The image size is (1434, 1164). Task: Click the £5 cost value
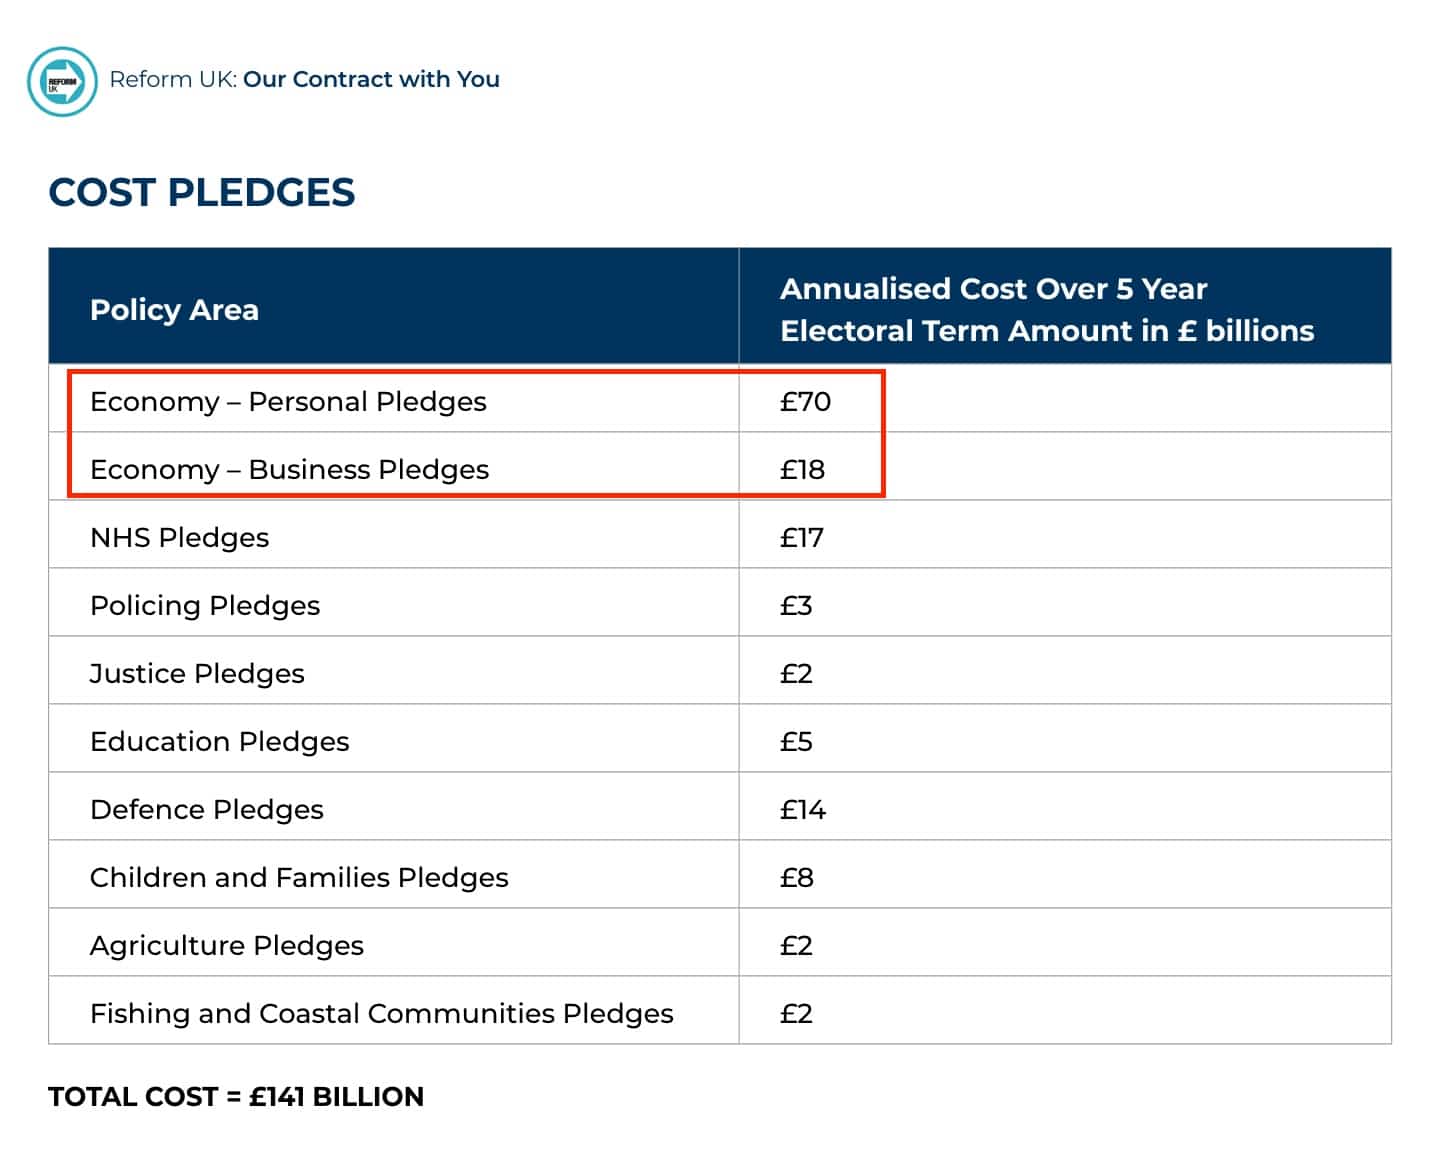coord(796,742)
